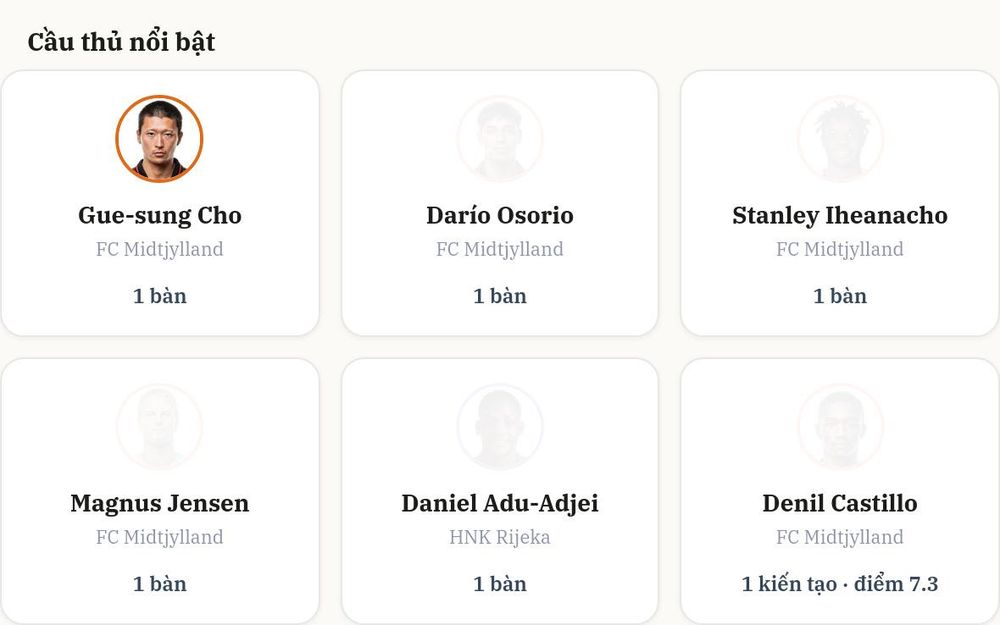Viewport: 1000px width, 625px height.
Task: Click Stanley Iheanacho's faded avatar
Action: click(x=840, y=139)
